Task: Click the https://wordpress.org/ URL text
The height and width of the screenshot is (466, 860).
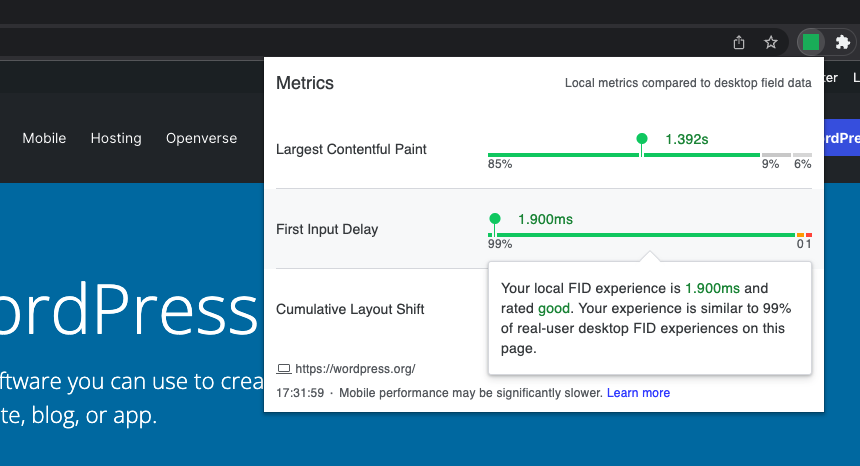Action: (355, 369)
